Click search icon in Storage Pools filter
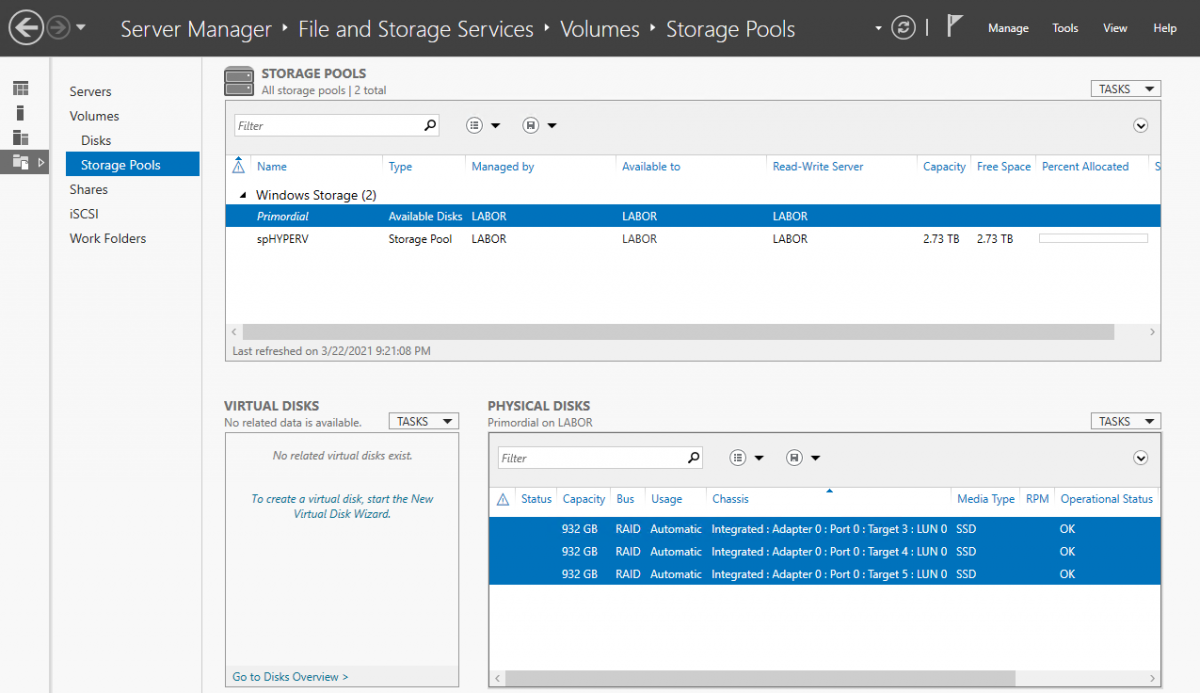Viewport: 1200px width, 693px height. tap(430, 125)
